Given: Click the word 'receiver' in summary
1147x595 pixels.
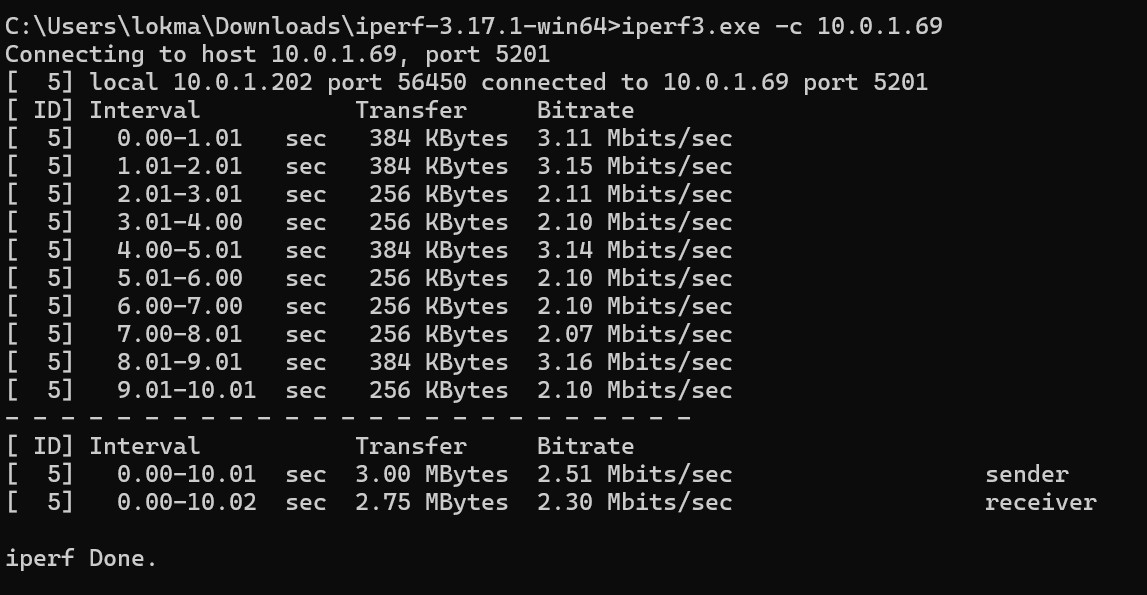Looking at the screenshot, I should coord(1040,502).
